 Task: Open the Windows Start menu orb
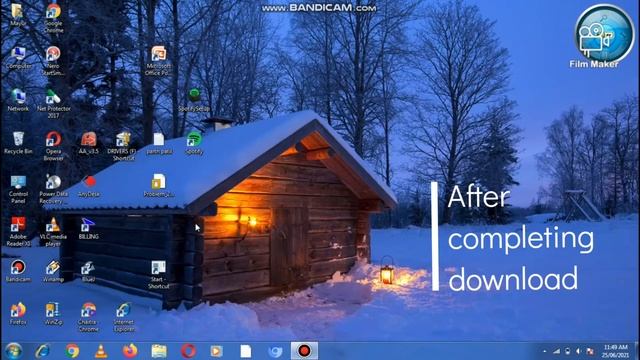[13, 351]
